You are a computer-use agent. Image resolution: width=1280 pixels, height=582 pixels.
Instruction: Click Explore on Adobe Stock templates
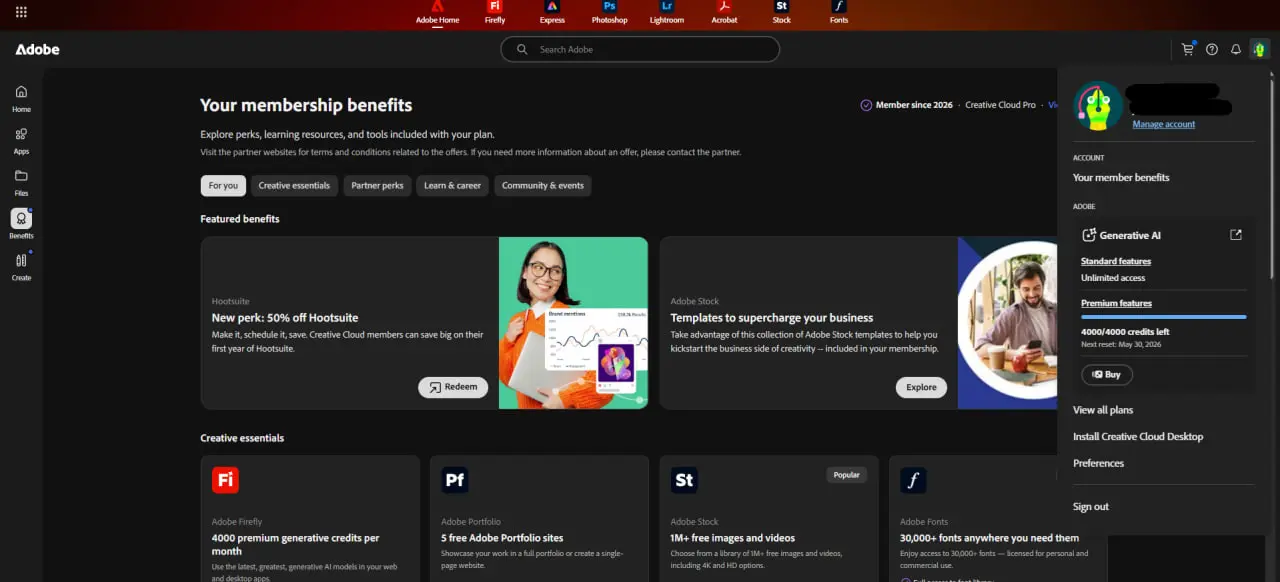pyautogui.click(x=921, y=387)
